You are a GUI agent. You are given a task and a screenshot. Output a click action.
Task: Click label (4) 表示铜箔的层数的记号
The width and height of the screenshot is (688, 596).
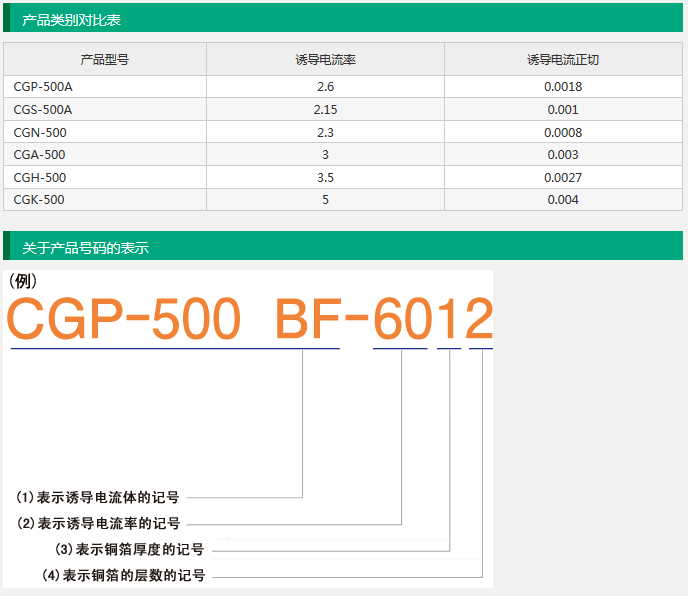pos(124,576)
